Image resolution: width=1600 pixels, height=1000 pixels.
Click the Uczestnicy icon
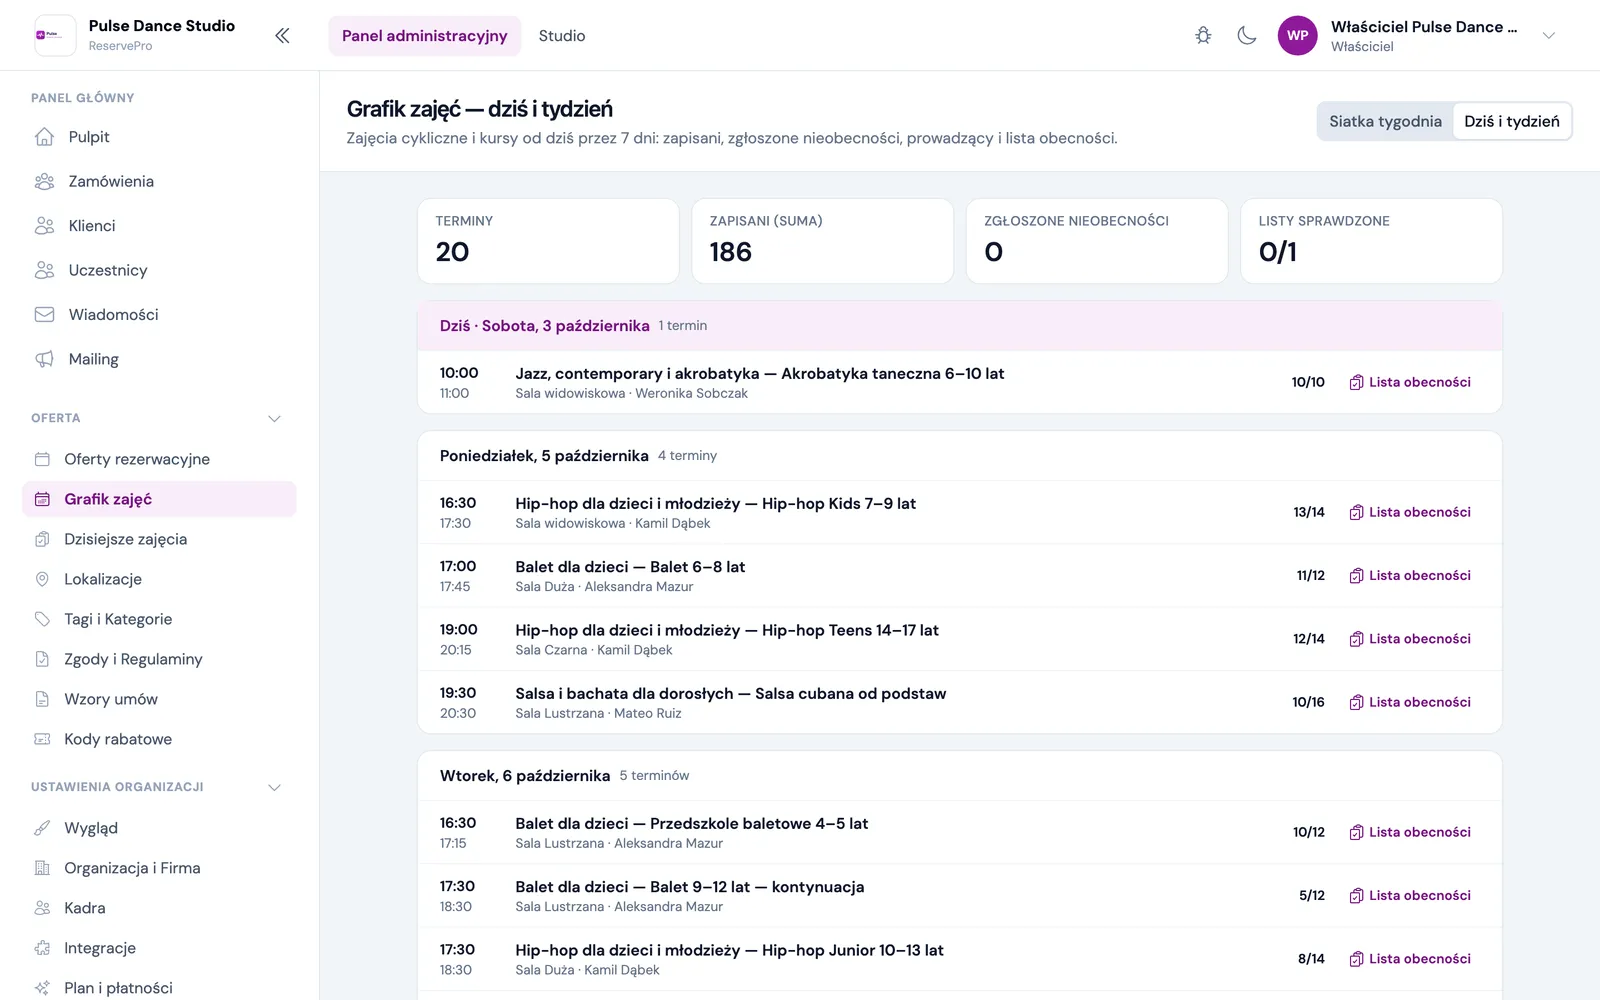(x=44, y=270)
